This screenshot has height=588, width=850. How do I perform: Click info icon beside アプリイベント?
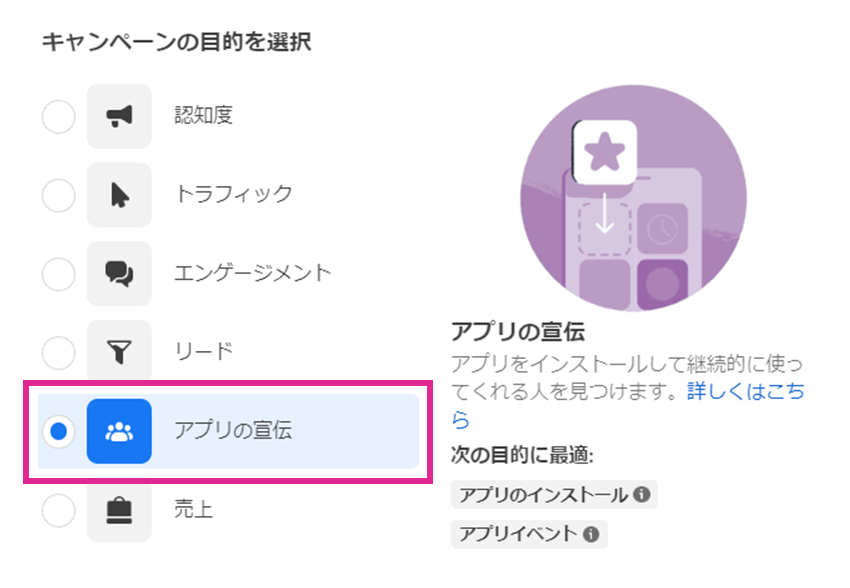click(591, 534)
